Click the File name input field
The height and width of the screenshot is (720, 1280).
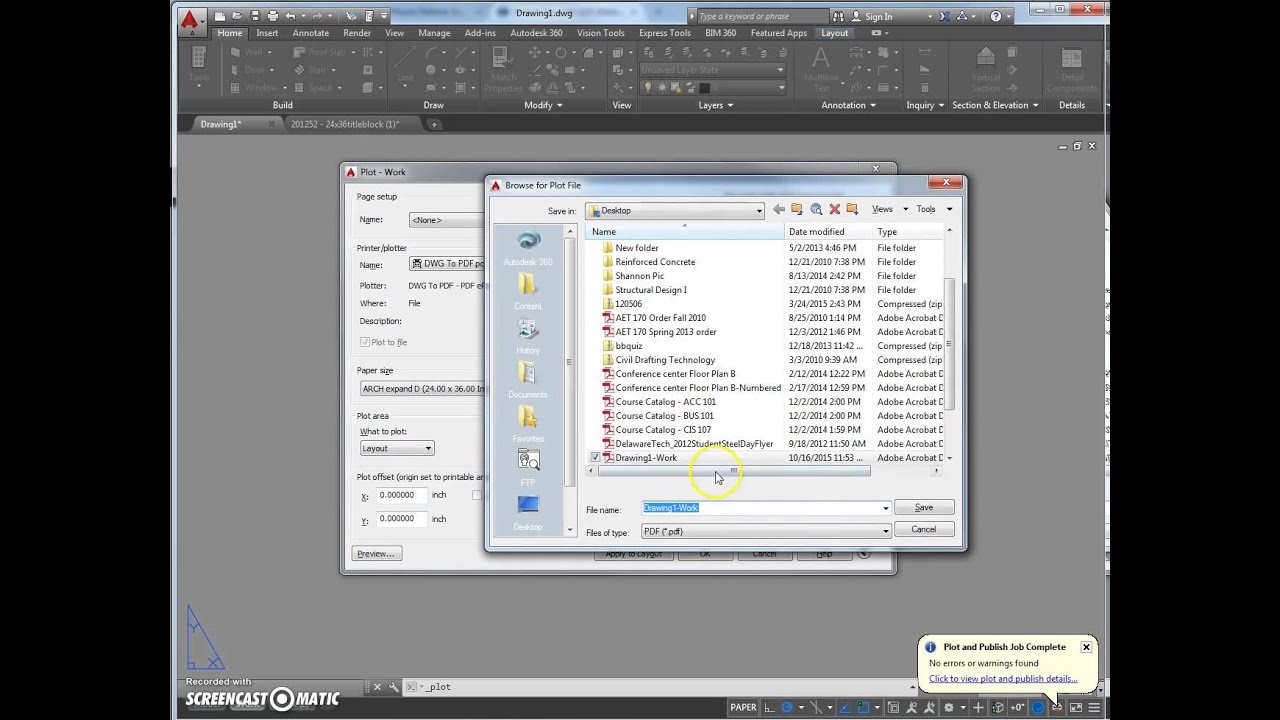tap(760, 508)
